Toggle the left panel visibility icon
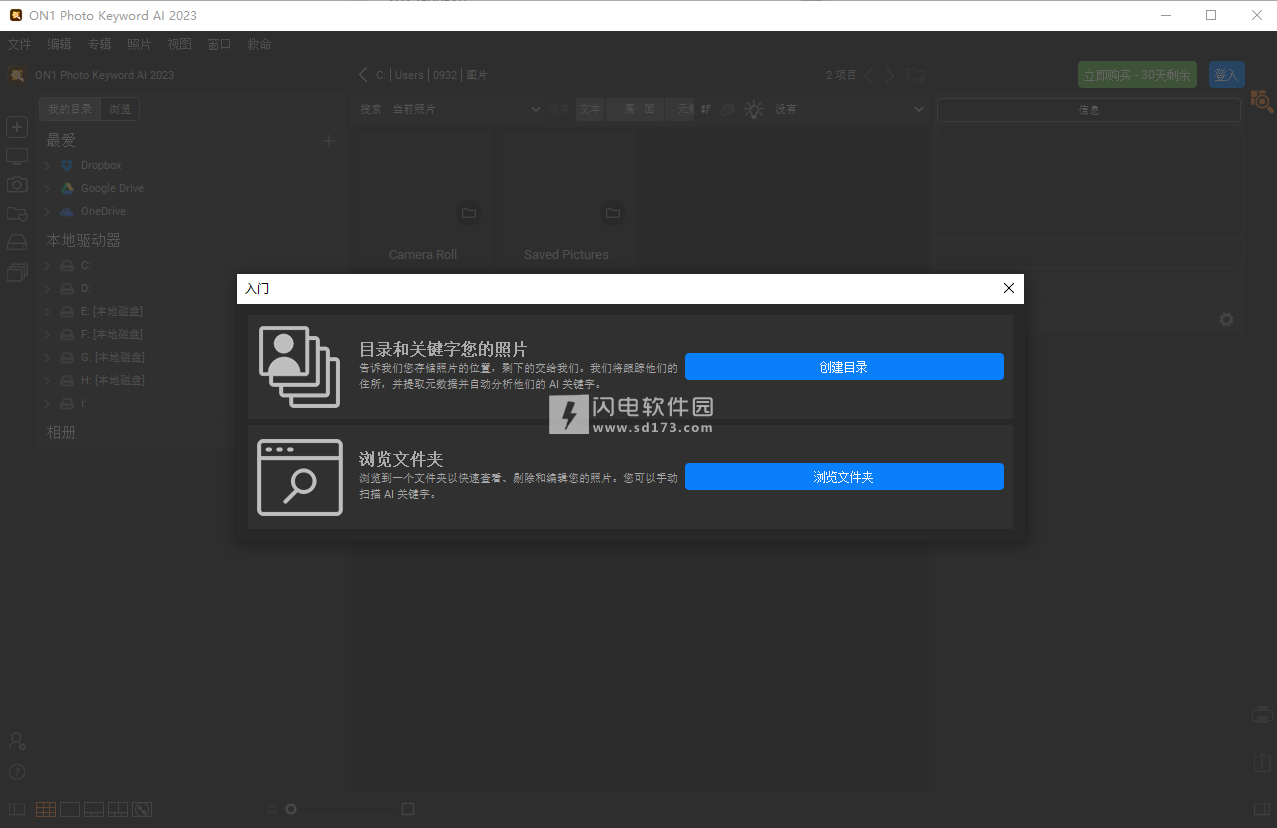 16,809
